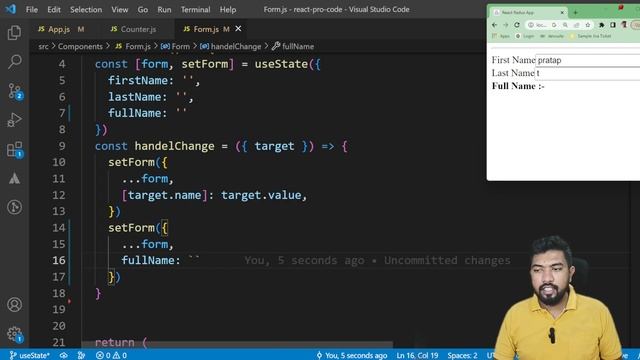Click 'src' in the breadcrumb path

[43, 47]
